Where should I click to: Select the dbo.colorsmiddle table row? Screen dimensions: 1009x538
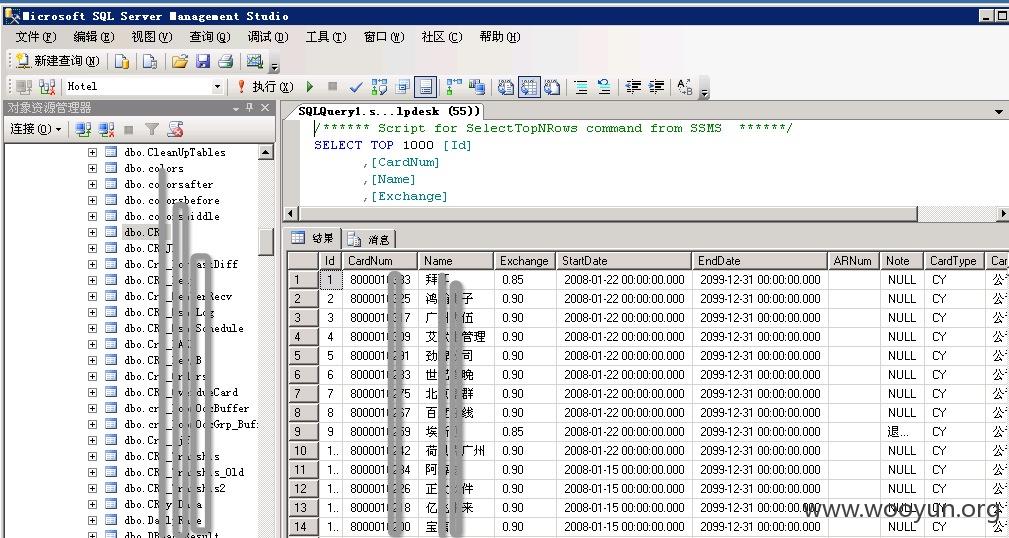click(x=172, y=216)
